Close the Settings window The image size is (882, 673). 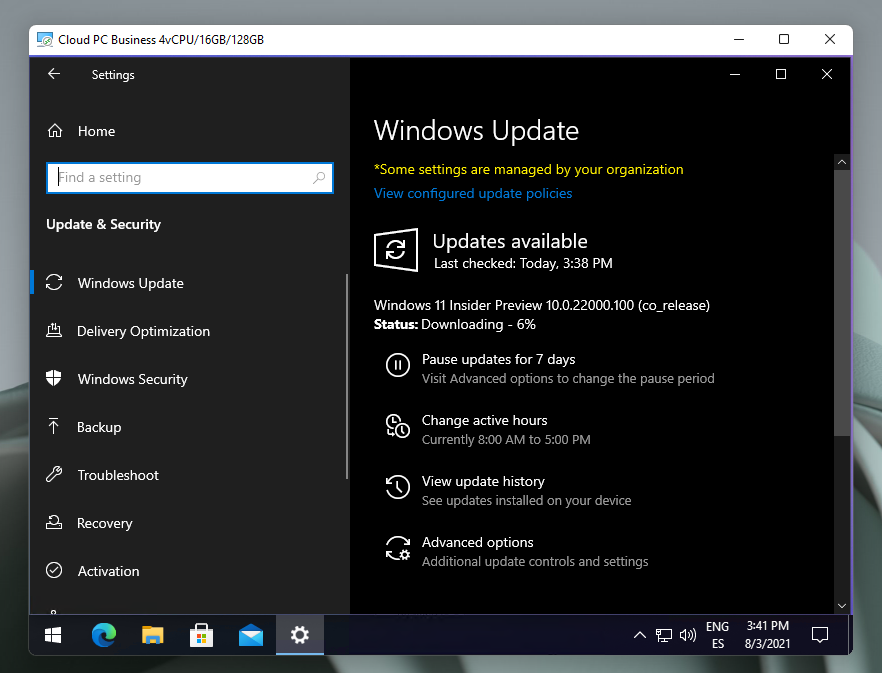[826, 74]
